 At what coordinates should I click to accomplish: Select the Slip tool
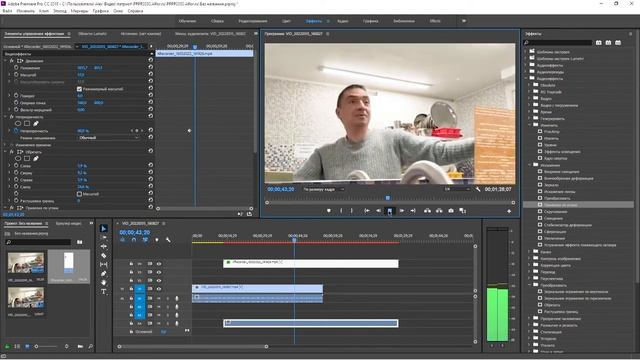pyautogui.click(x=104, y=264)
